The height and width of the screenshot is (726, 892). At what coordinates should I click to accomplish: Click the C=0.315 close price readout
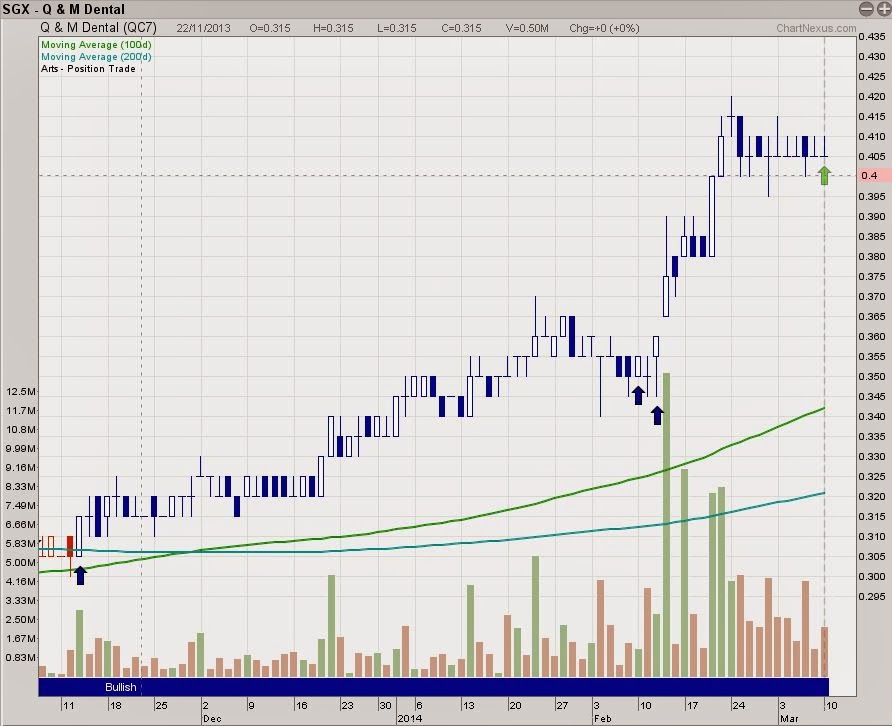point(461,28)
